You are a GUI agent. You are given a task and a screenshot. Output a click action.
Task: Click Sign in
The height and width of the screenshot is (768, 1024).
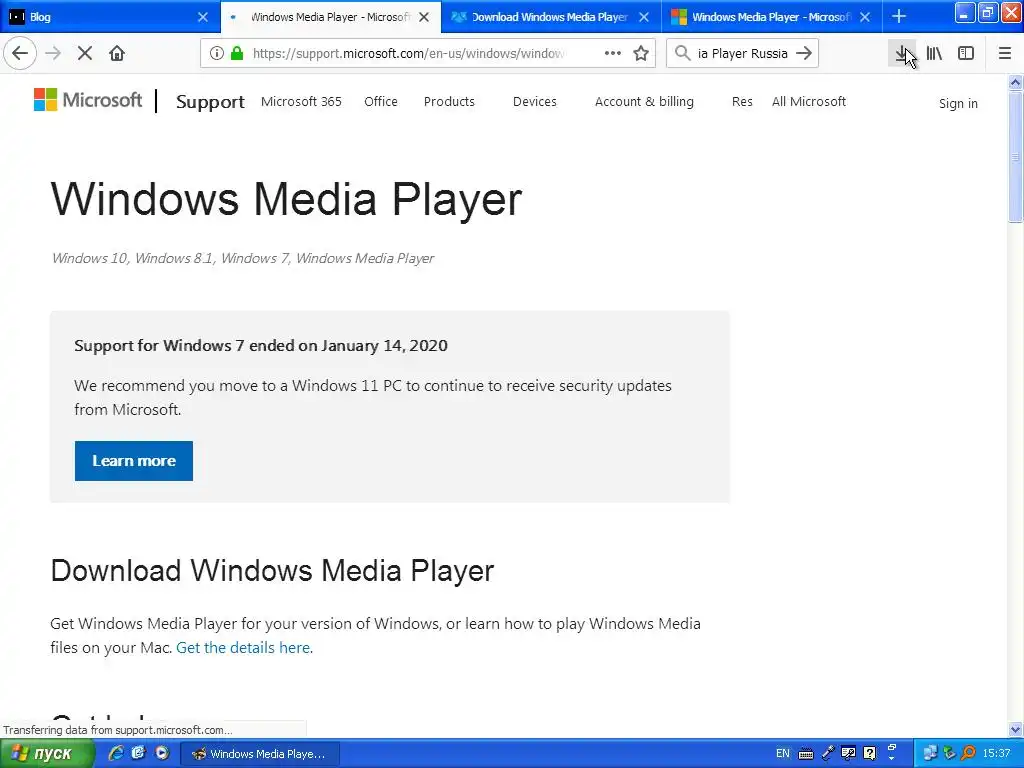958,104
